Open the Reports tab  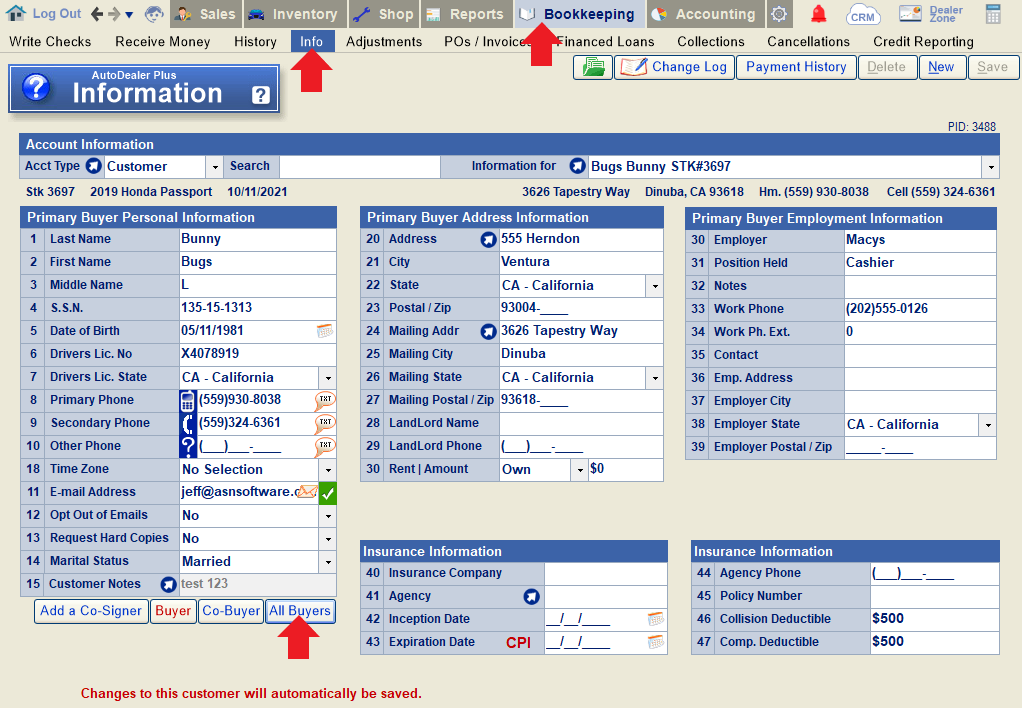coord(467,14)
